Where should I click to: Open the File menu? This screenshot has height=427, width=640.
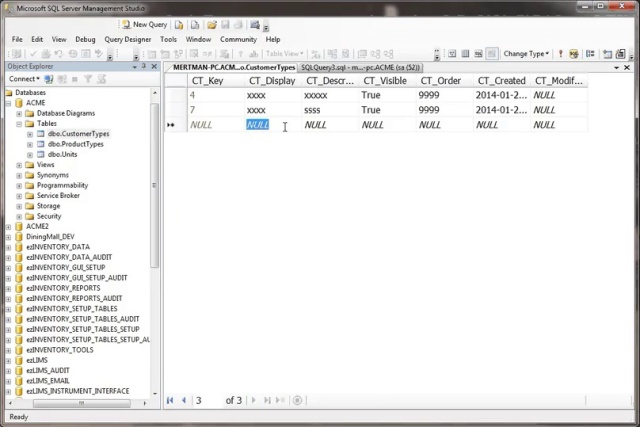[17, 39]
